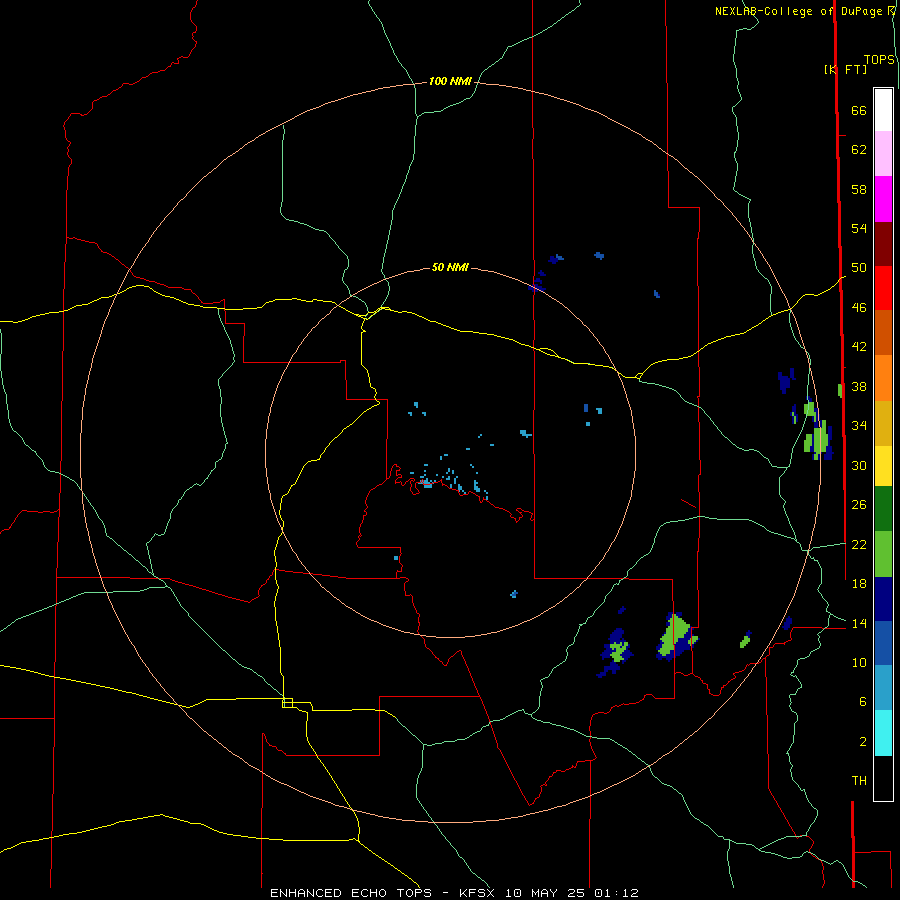
Task: Click the black TH threshold legend block
Action: (883, 778)
